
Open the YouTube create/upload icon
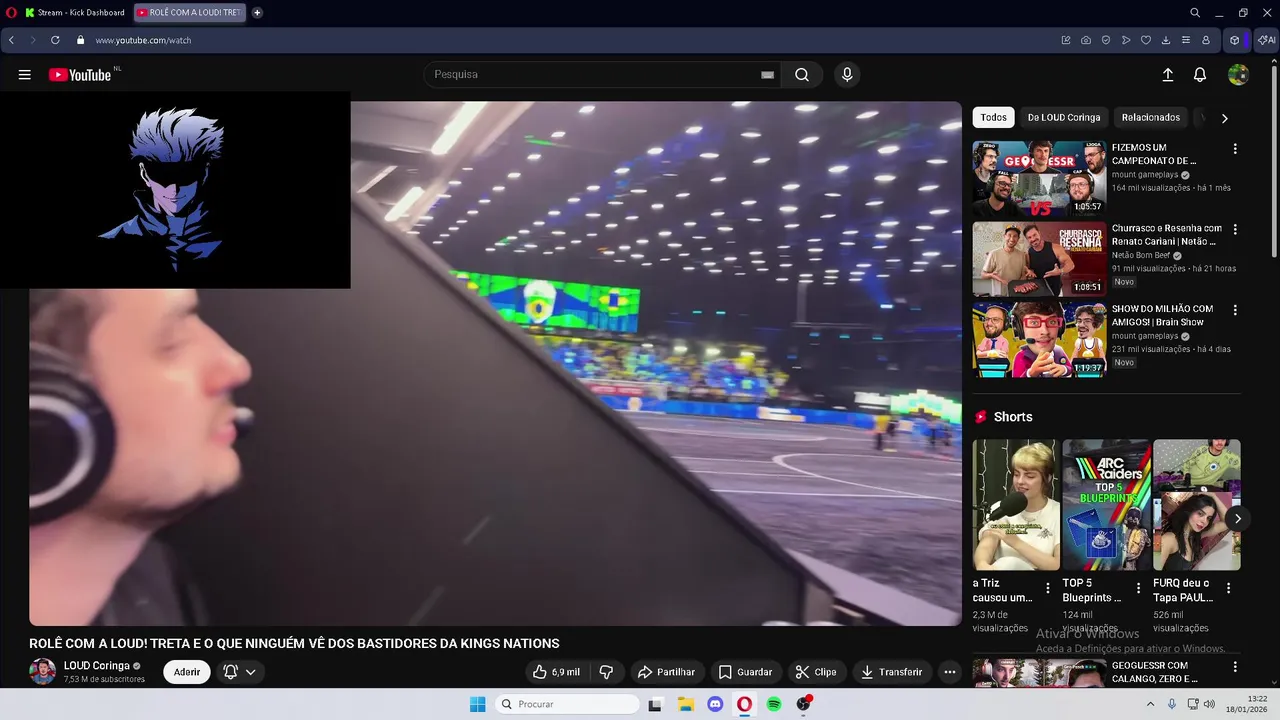[1167, 75]
